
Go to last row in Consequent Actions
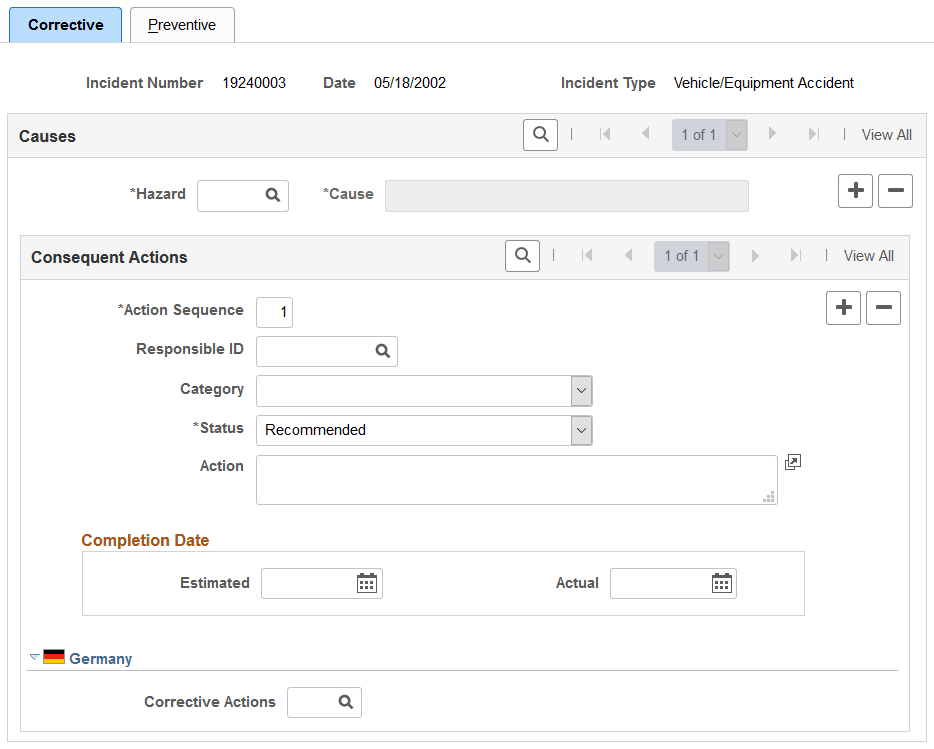pos(795,256)
